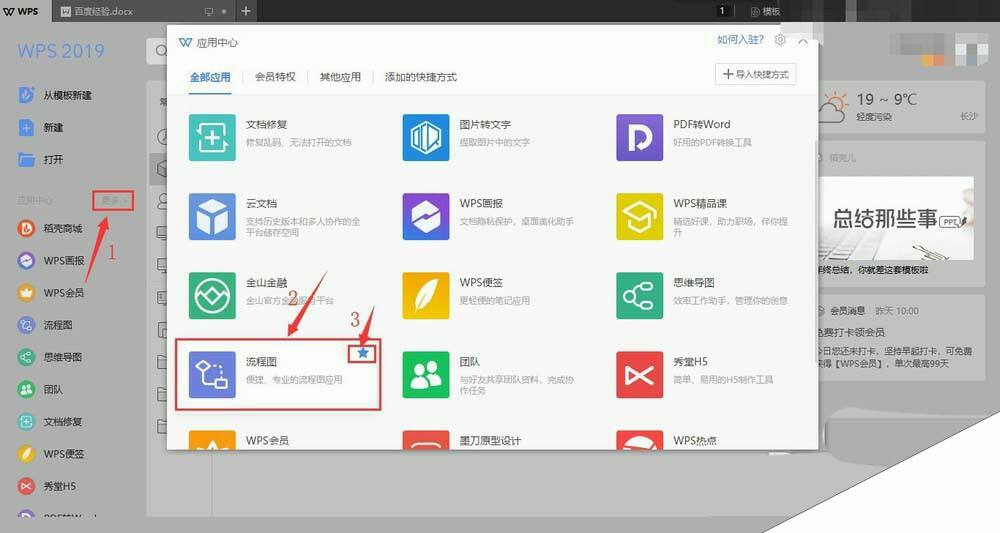Open 文档修复 app icon in 应用中心

212,137
